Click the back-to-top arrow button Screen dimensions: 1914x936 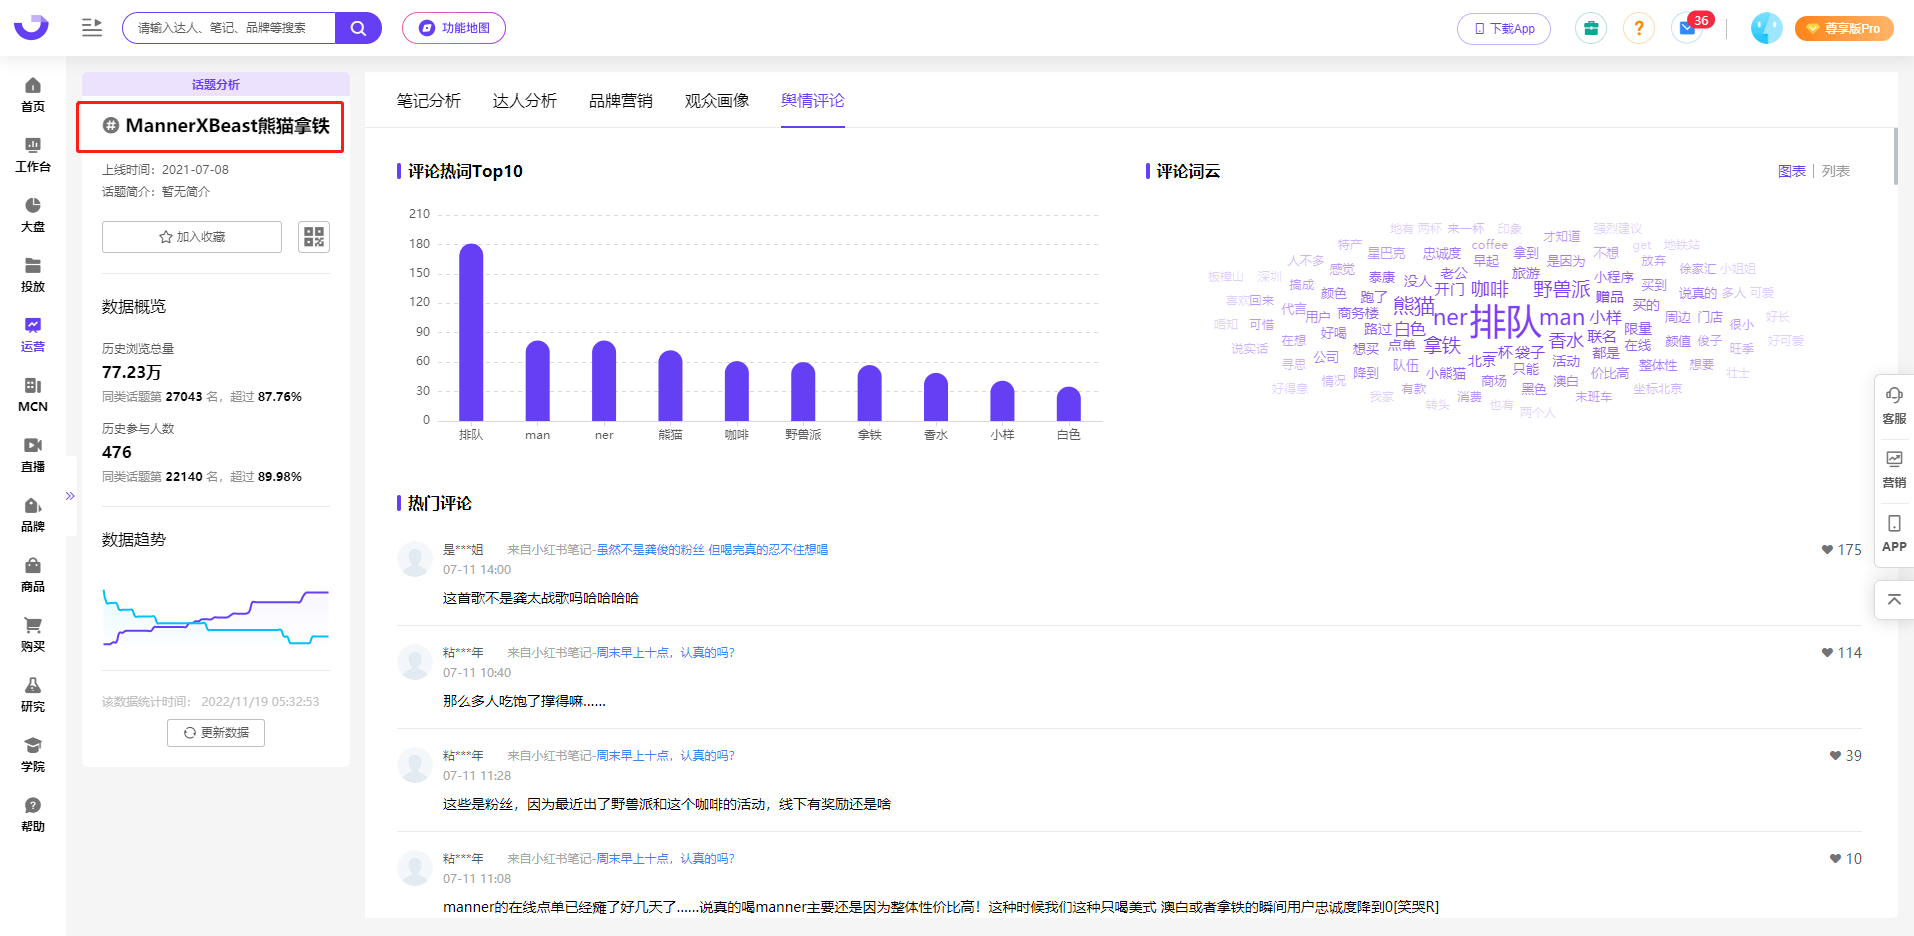click(x=1894, y=600)
